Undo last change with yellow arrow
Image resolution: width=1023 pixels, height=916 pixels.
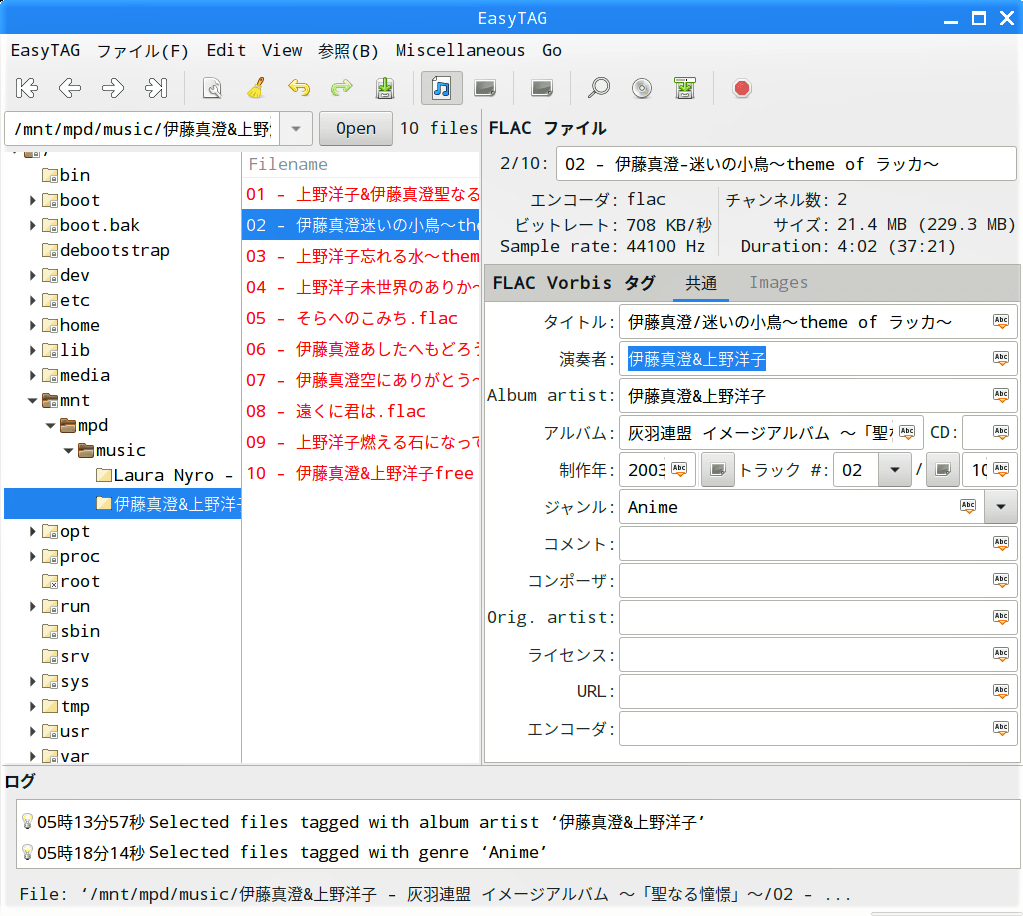point(299,88)
